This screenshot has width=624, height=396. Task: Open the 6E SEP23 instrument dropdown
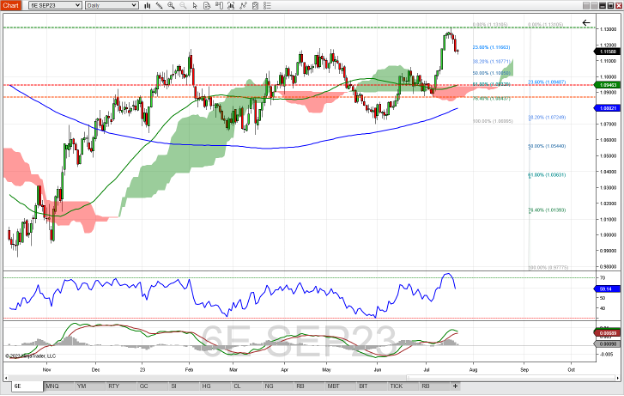coord(55,6)
